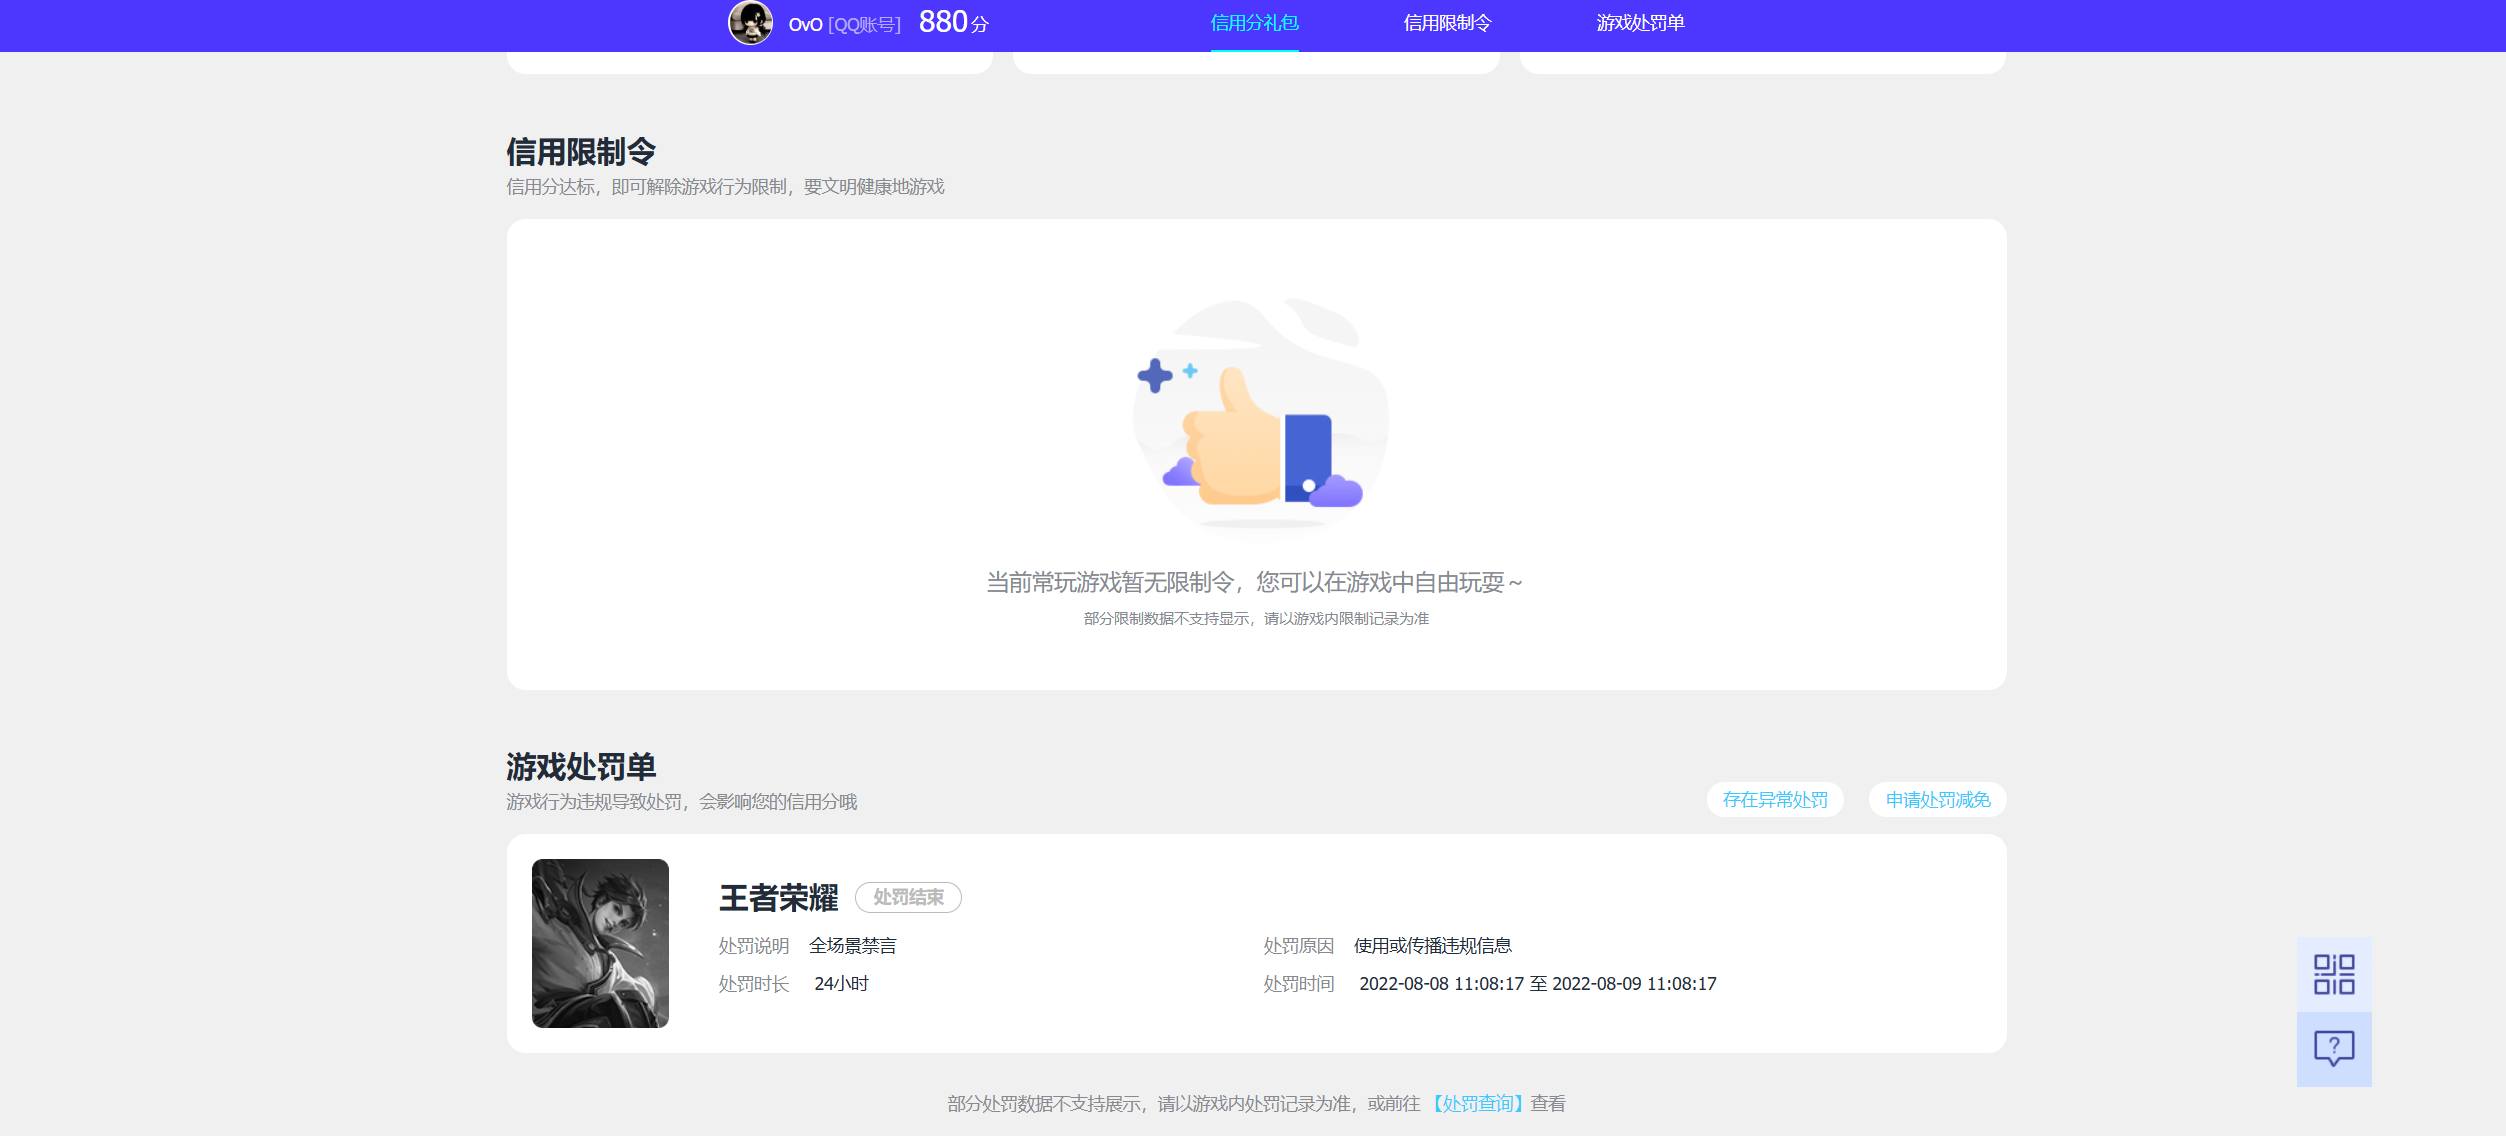Click the 申请处罚减免 button
The image size is (2506, 1136).
1938,800
